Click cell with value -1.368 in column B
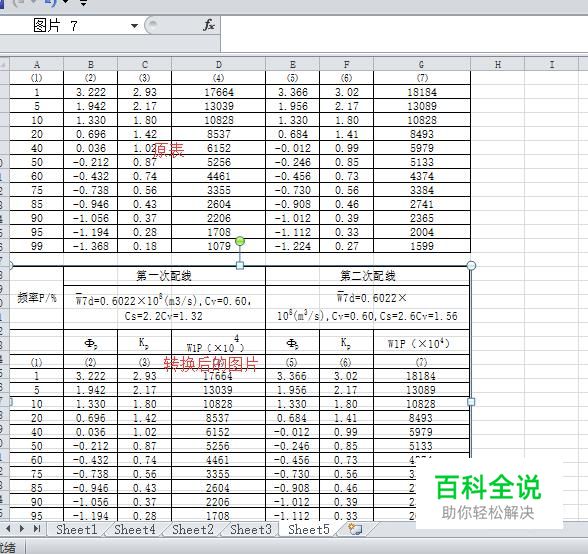Image resolution: width=588 pixels, height=554 pixels. (x=90, y=246)
